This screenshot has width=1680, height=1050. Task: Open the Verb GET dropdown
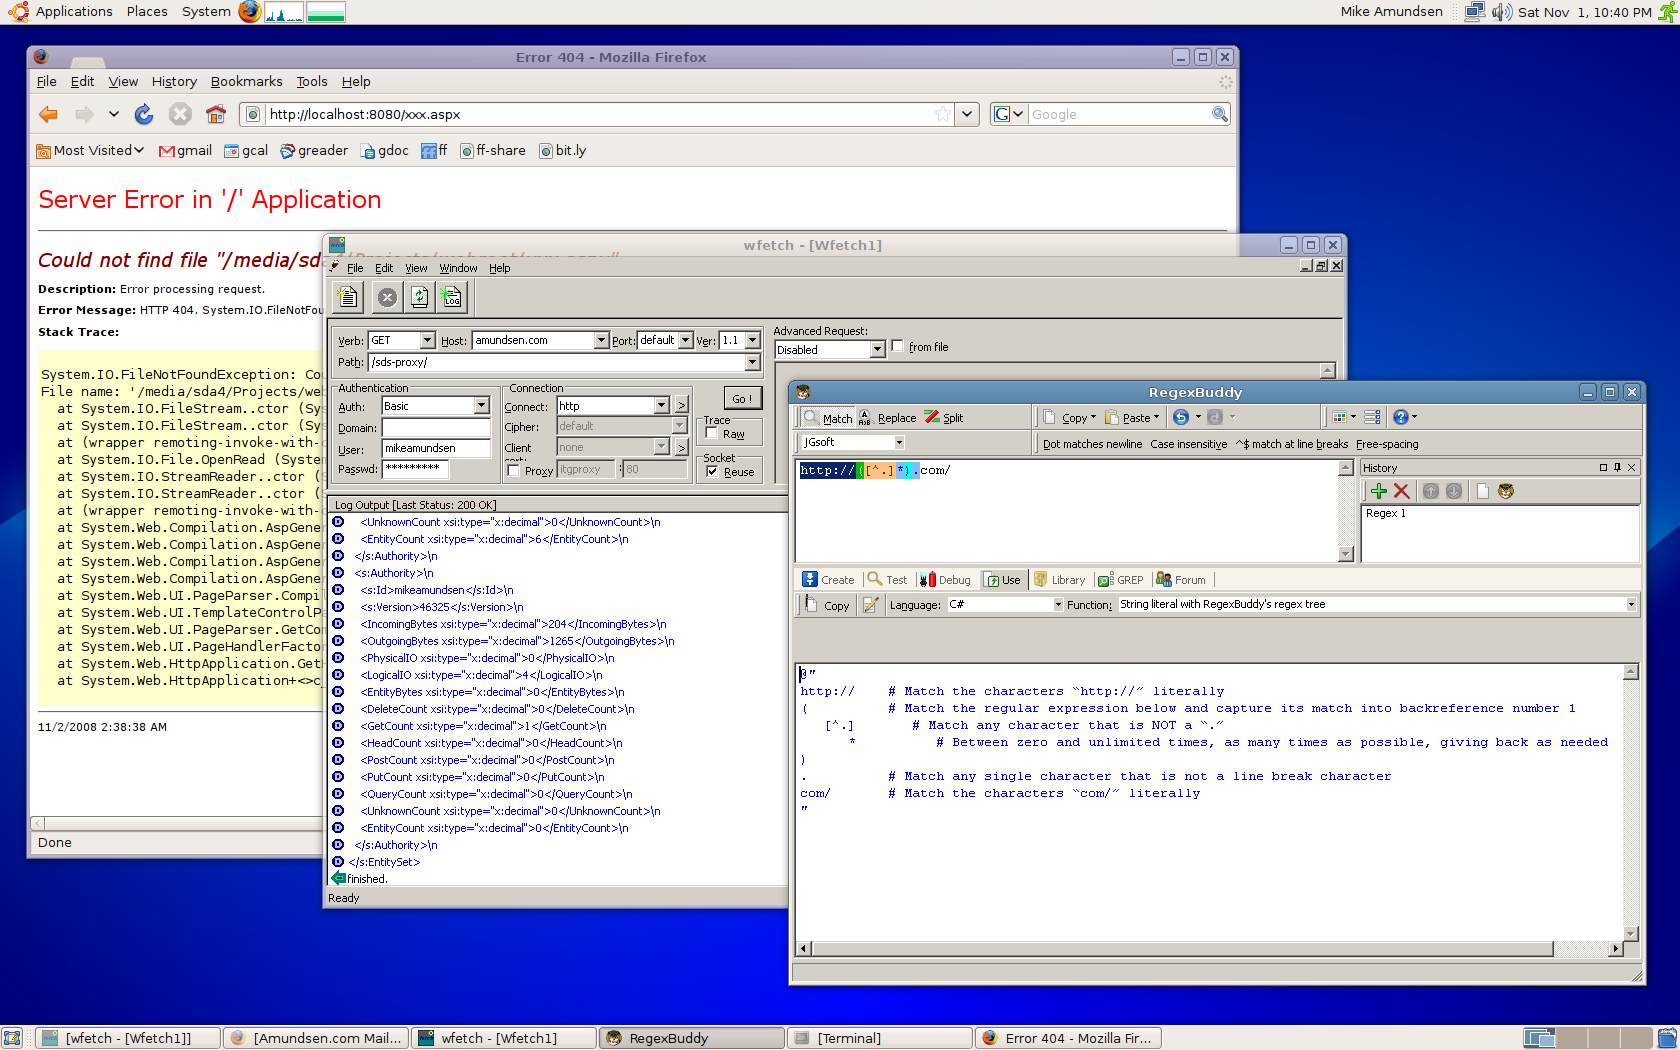[x=427, y=340]
